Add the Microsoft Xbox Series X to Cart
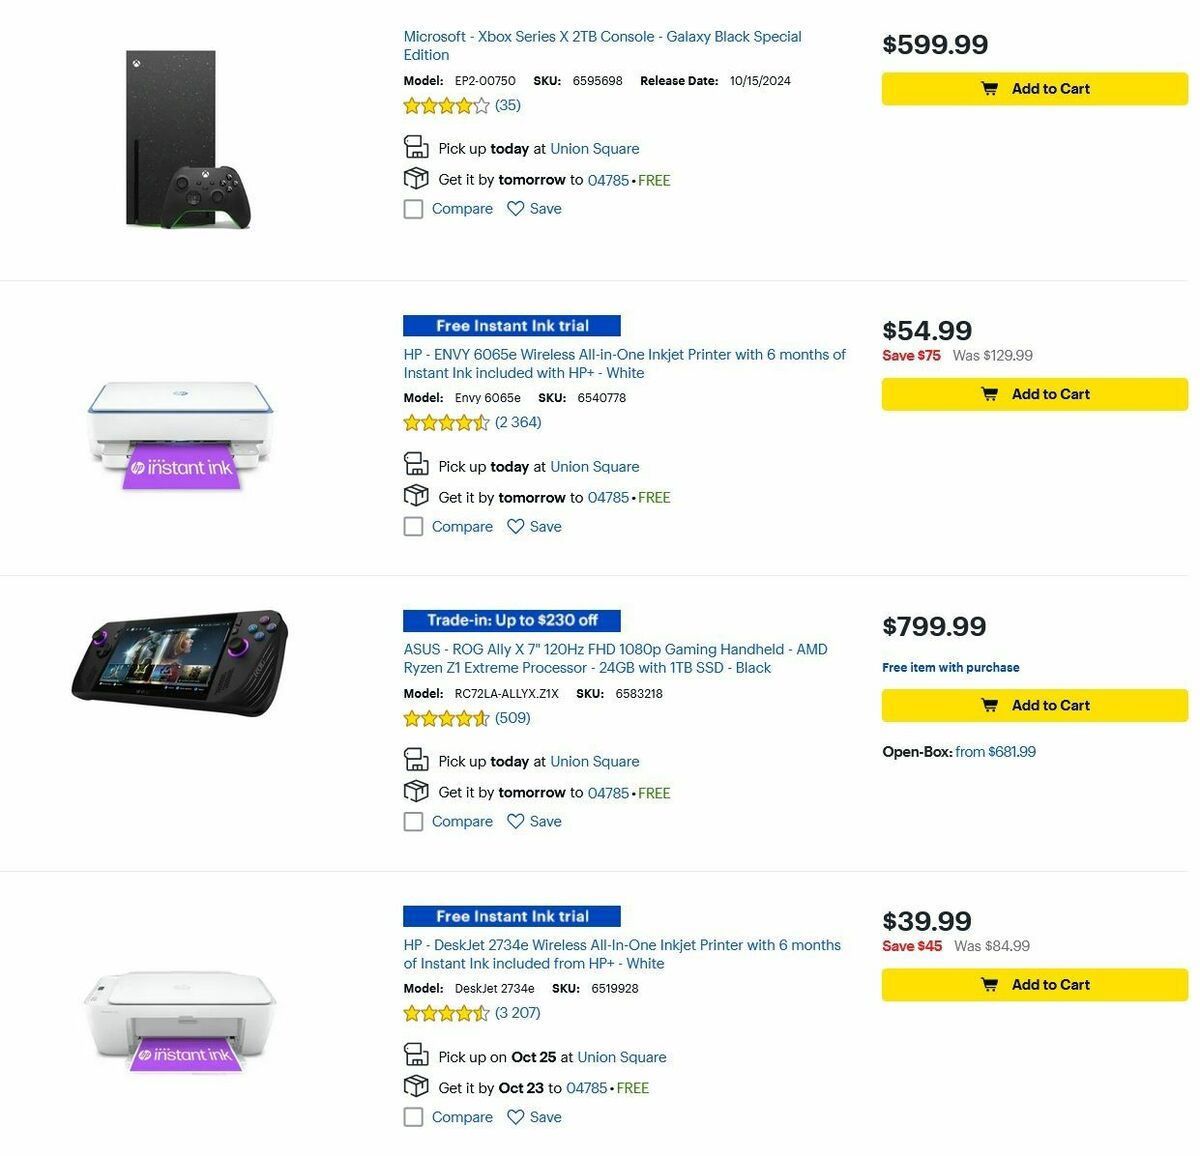The image size is (1200, 1156). pyautogui.click(x=1034, y=88)
